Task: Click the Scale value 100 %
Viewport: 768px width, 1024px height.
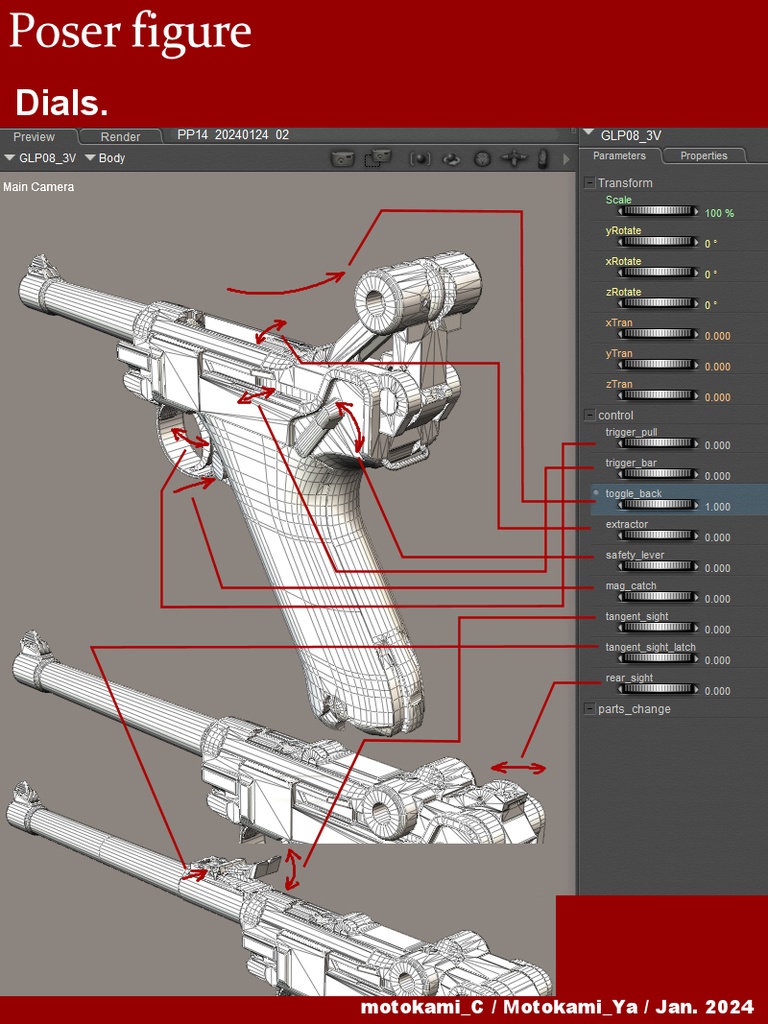Action: (x=719, y=213)
